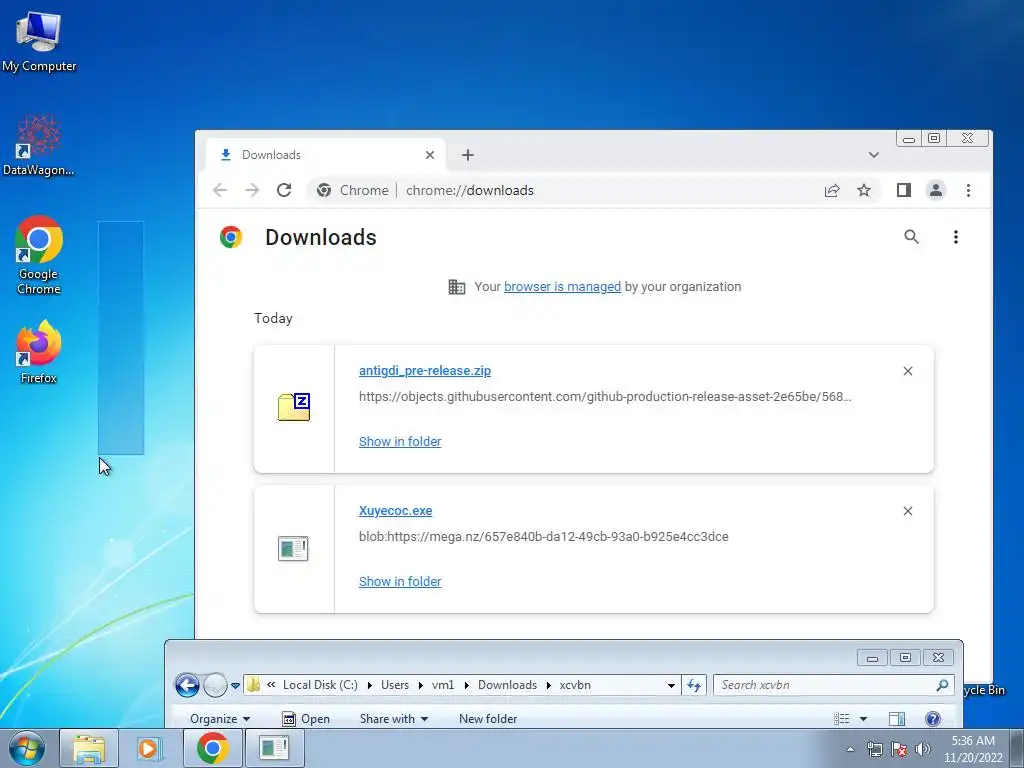Open Chrome profile avatar
The width and height of the screenshot is (1024, 768).
(936, 190)
